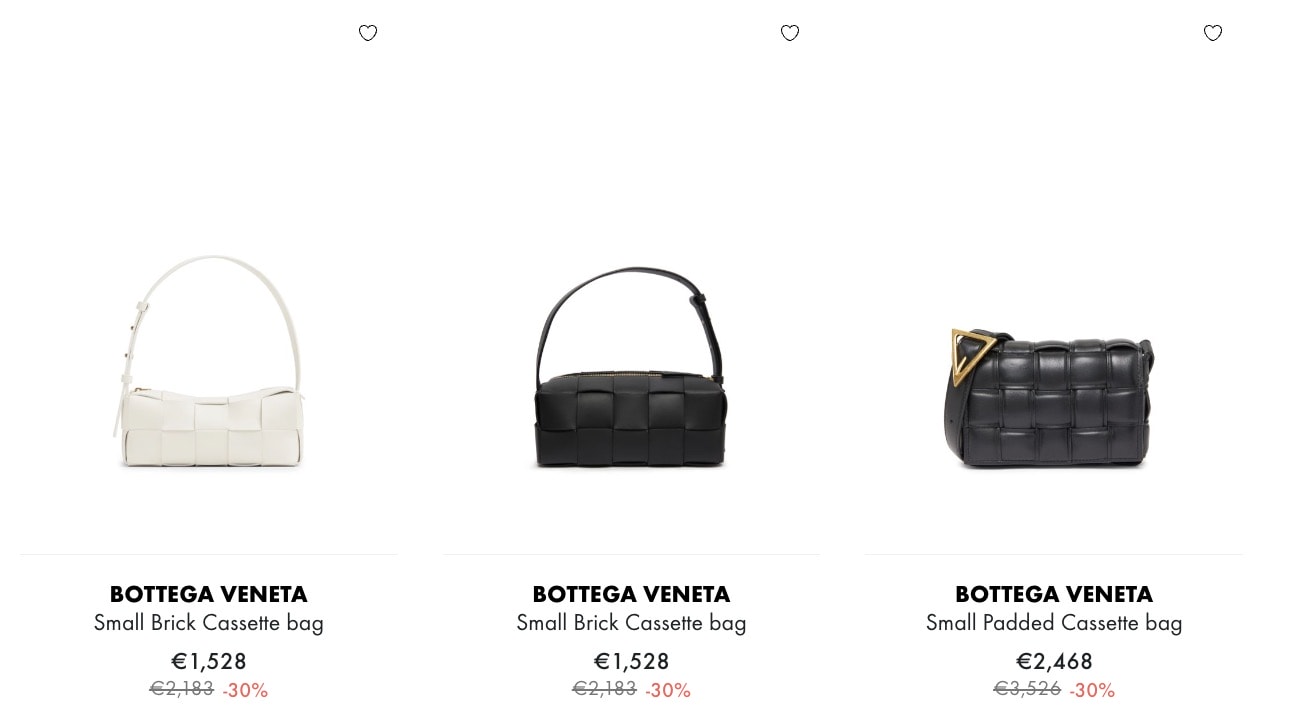
Task: Click the crossed-out €3,526 original price
Action: tap(1027, 689)
